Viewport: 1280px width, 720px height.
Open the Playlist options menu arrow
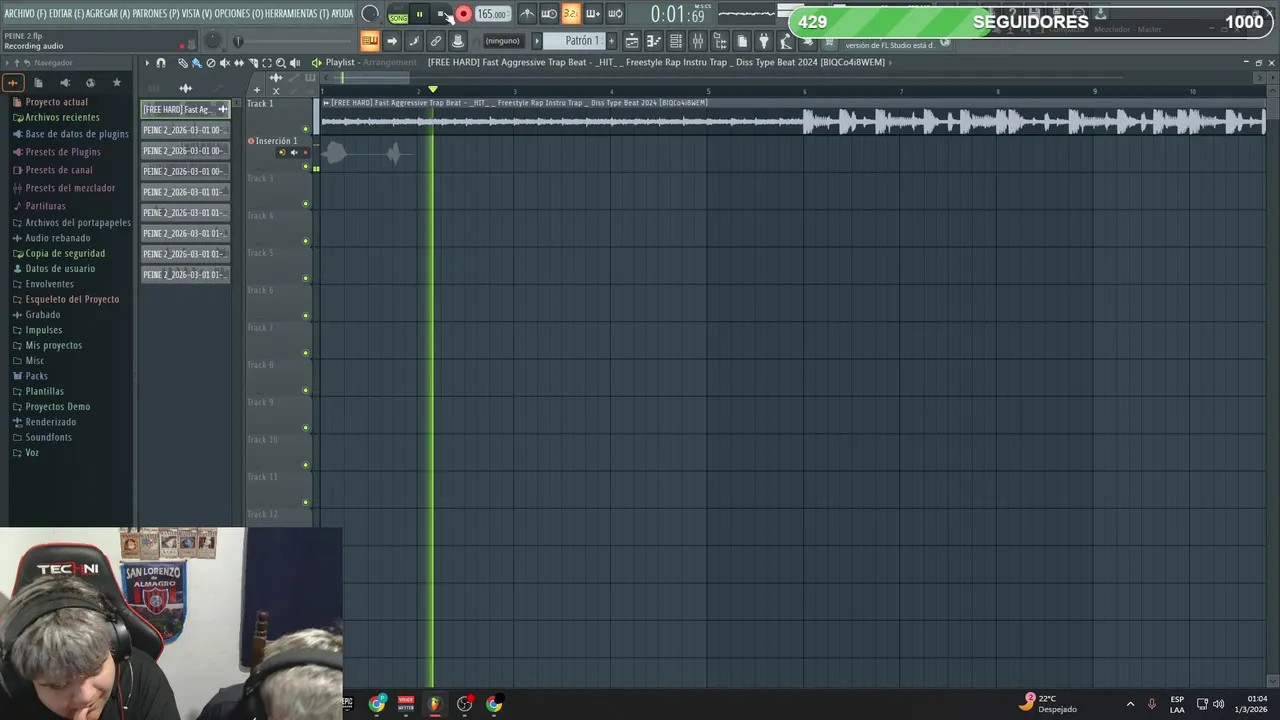(x=147, y=63)
